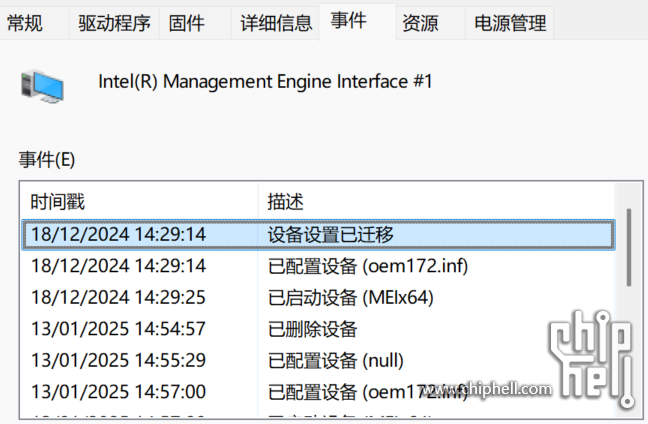Click the computer device icon
648x424 pixels.
click(43, 87)
